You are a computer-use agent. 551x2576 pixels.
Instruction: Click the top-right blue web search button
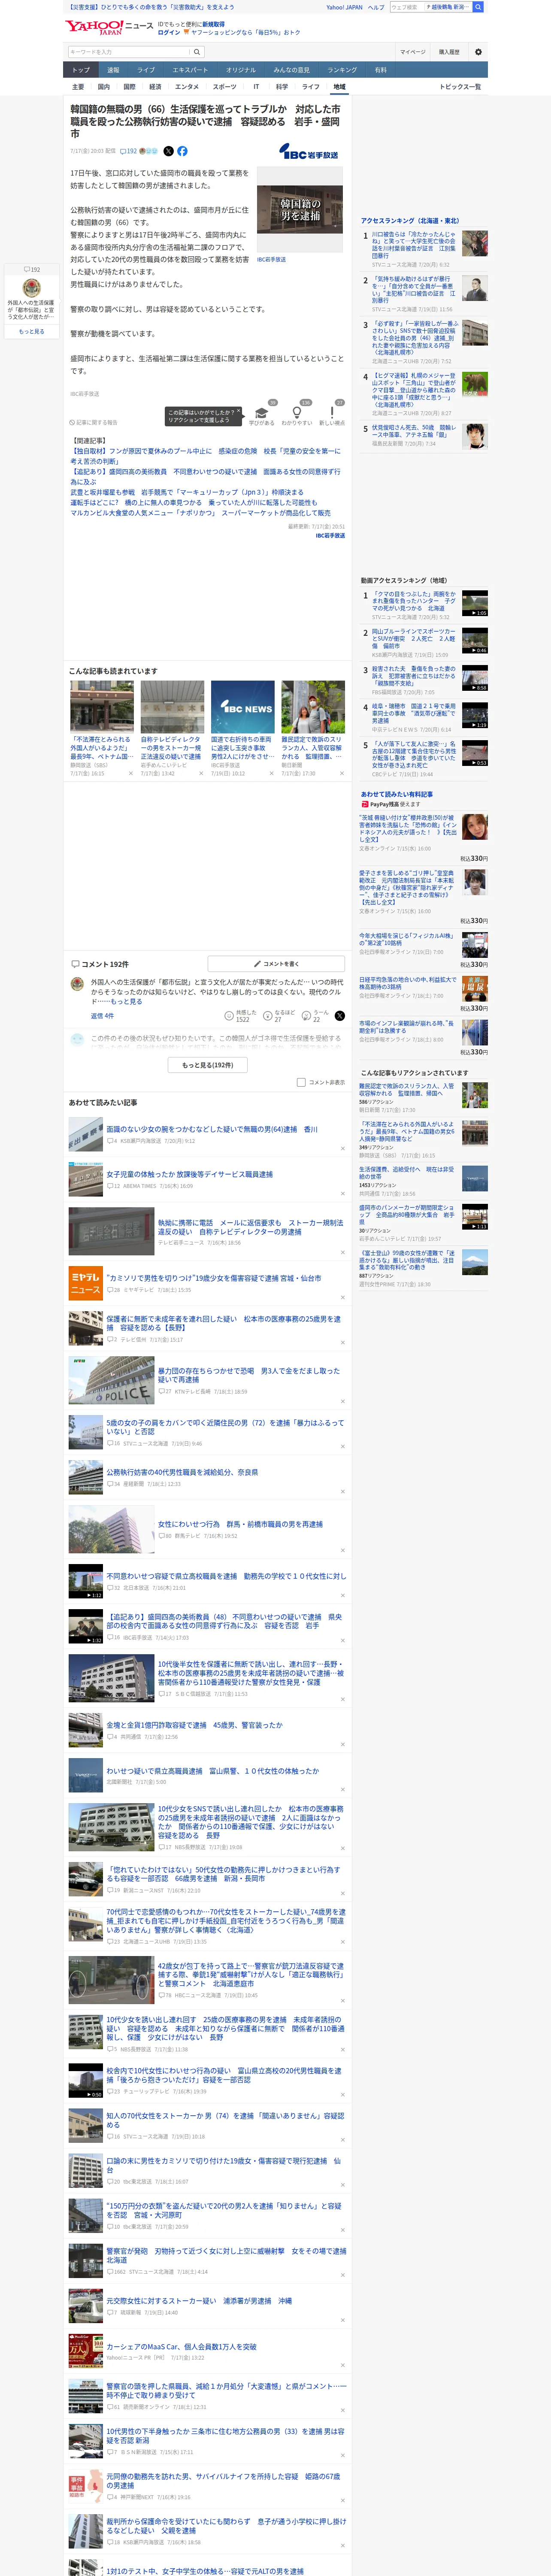click(x=478, y=7)
